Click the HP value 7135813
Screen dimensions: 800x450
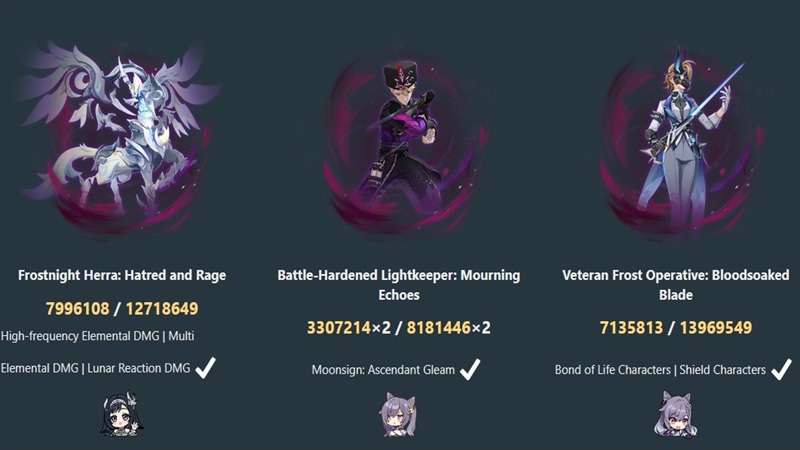(631, 328)
